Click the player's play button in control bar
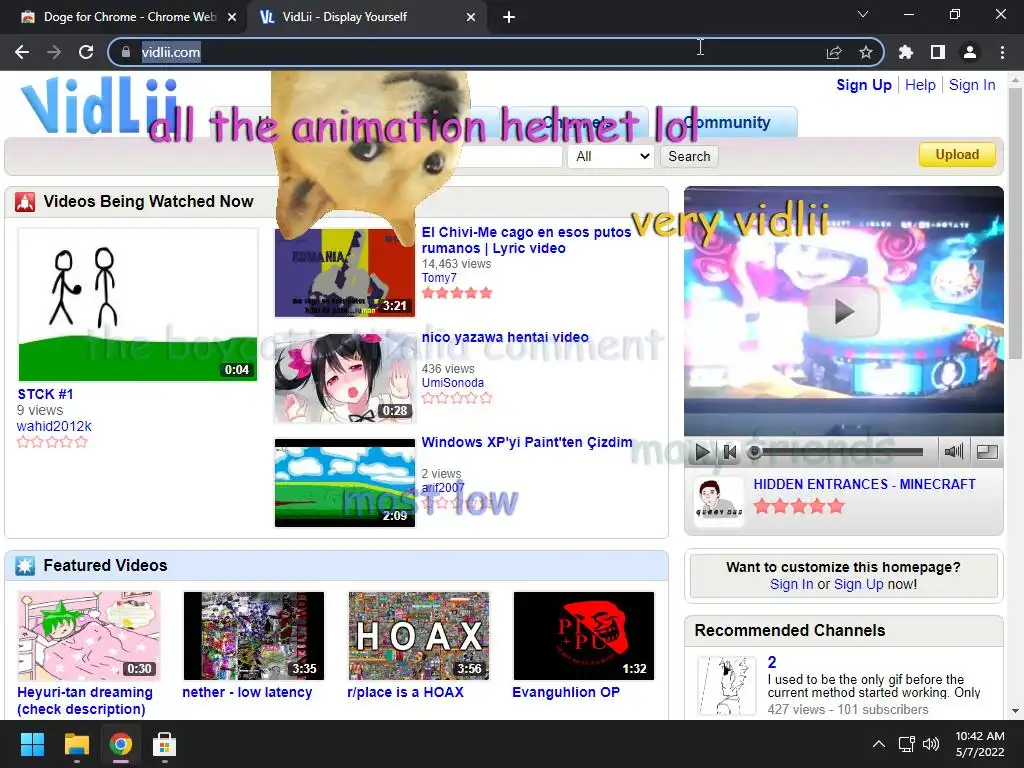The width and height of the screenshot is (1024, 768). 702,451
